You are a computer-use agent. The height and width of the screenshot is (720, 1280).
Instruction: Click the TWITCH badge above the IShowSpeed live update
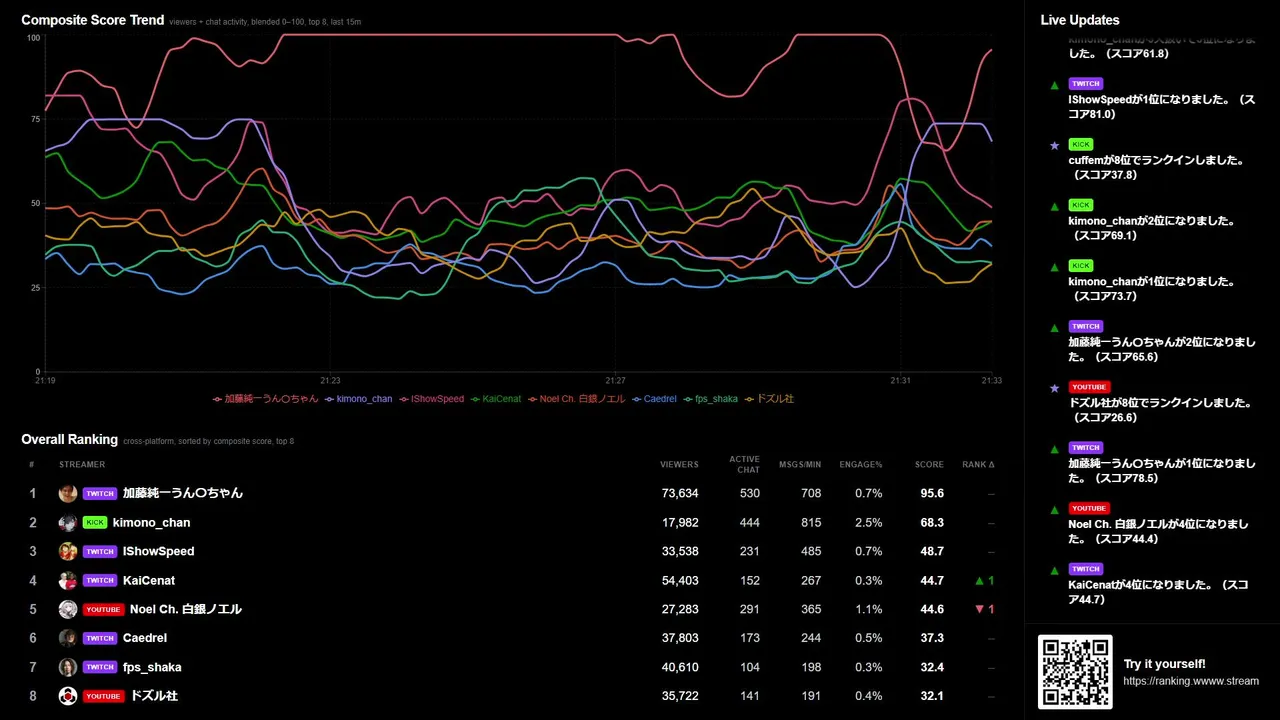tap(1086, 84)
